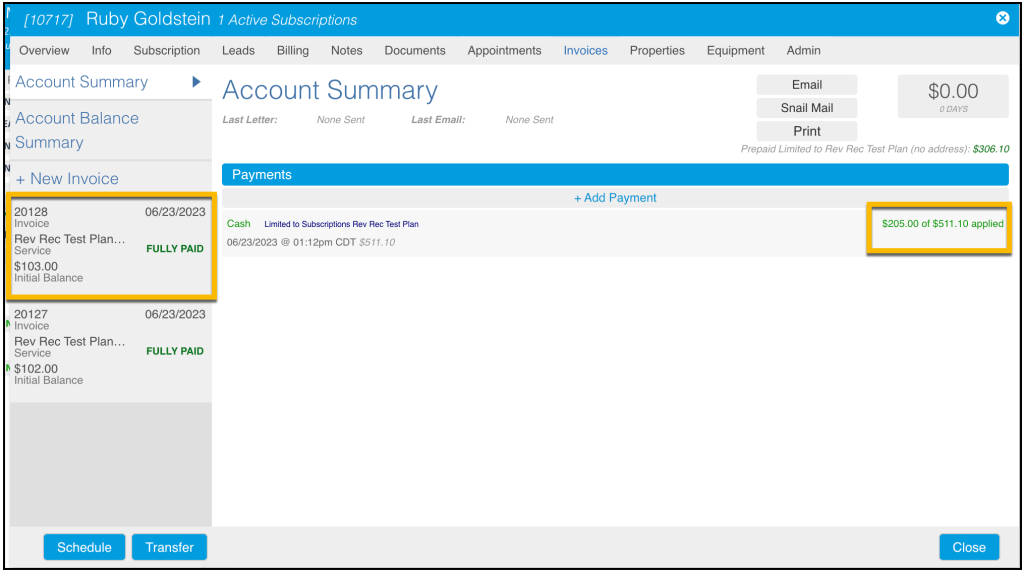Screen dimensions: 1024x573
Task: Open the Overview tab
Action: tap(44, 50)
